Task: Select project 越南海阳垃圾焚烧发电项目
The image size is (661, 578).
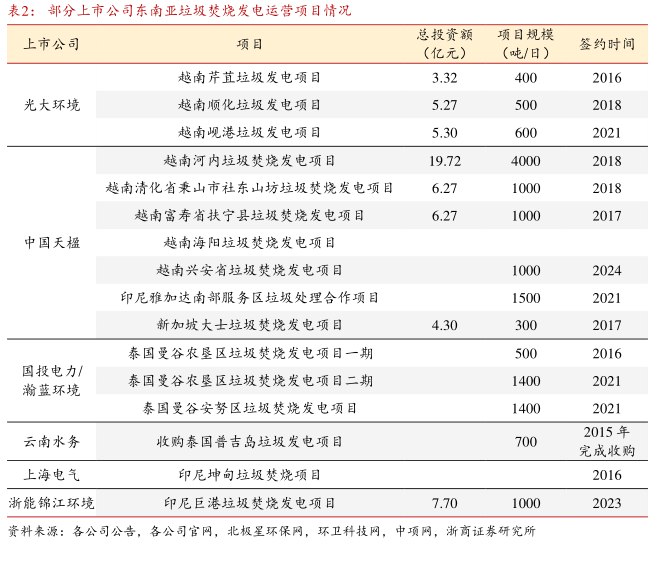Action: click(x=250, y=243)
